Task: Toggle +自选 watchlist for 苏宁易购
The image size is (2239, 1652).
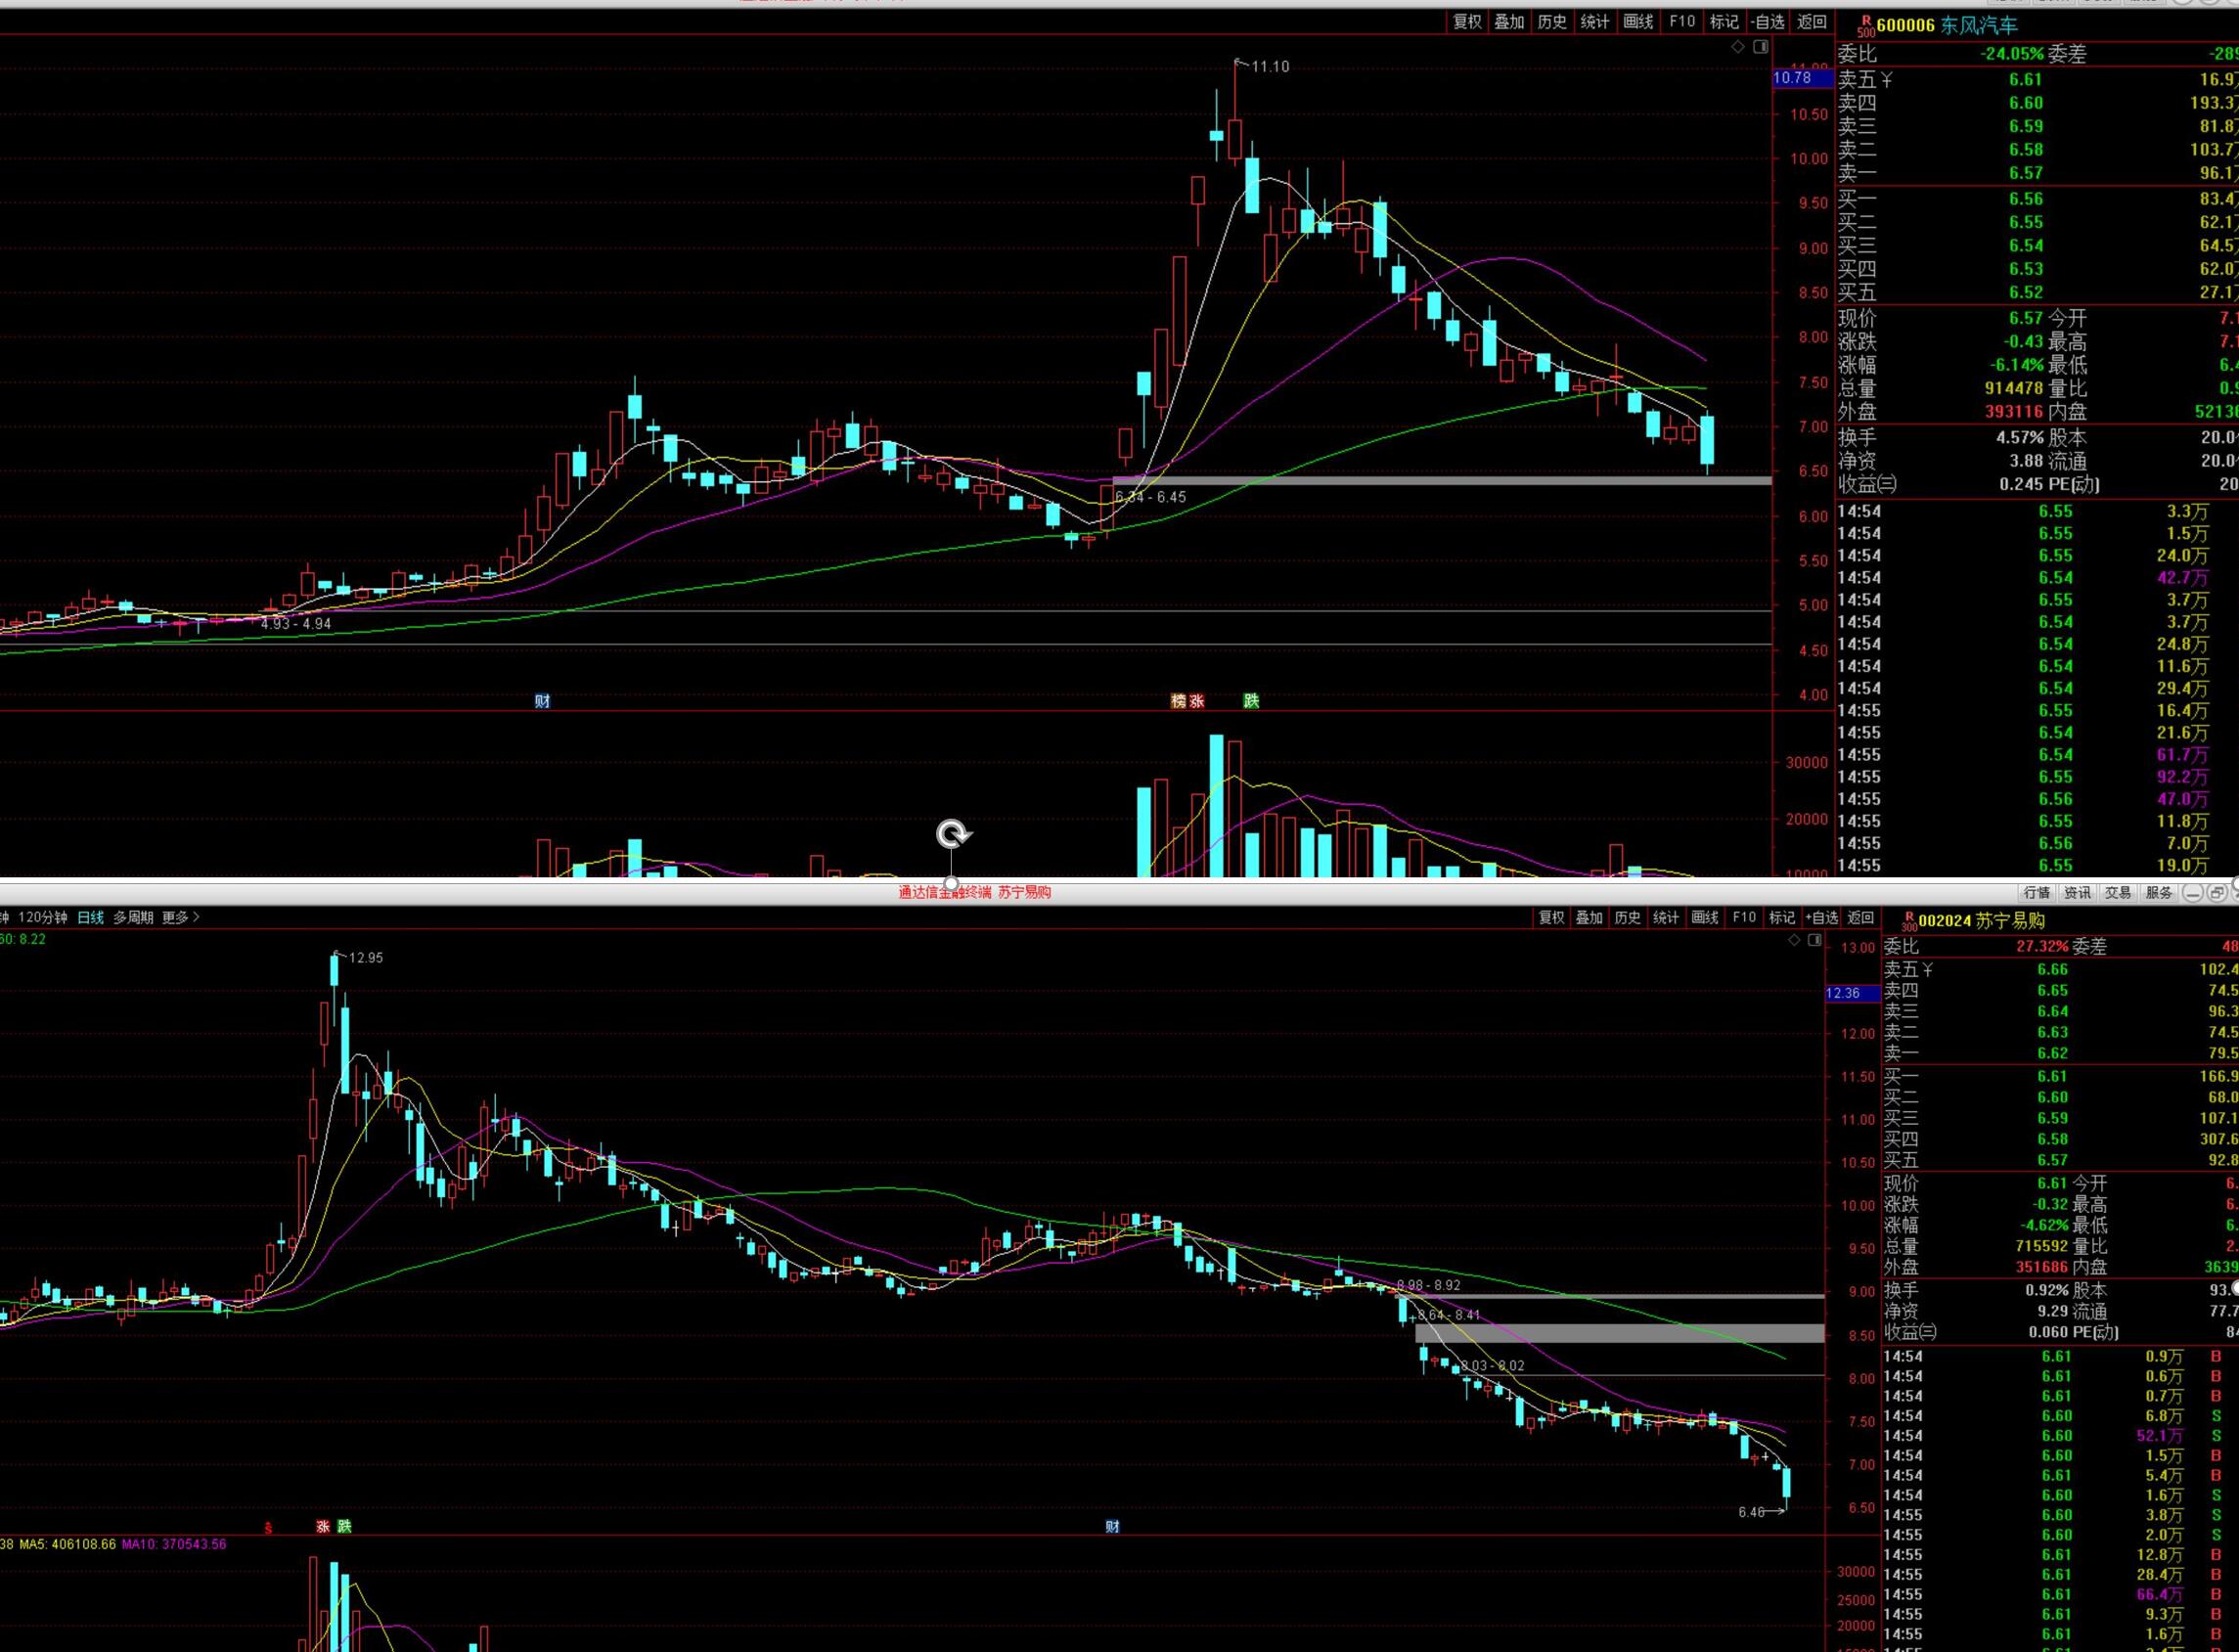Action: point(1821,917)
